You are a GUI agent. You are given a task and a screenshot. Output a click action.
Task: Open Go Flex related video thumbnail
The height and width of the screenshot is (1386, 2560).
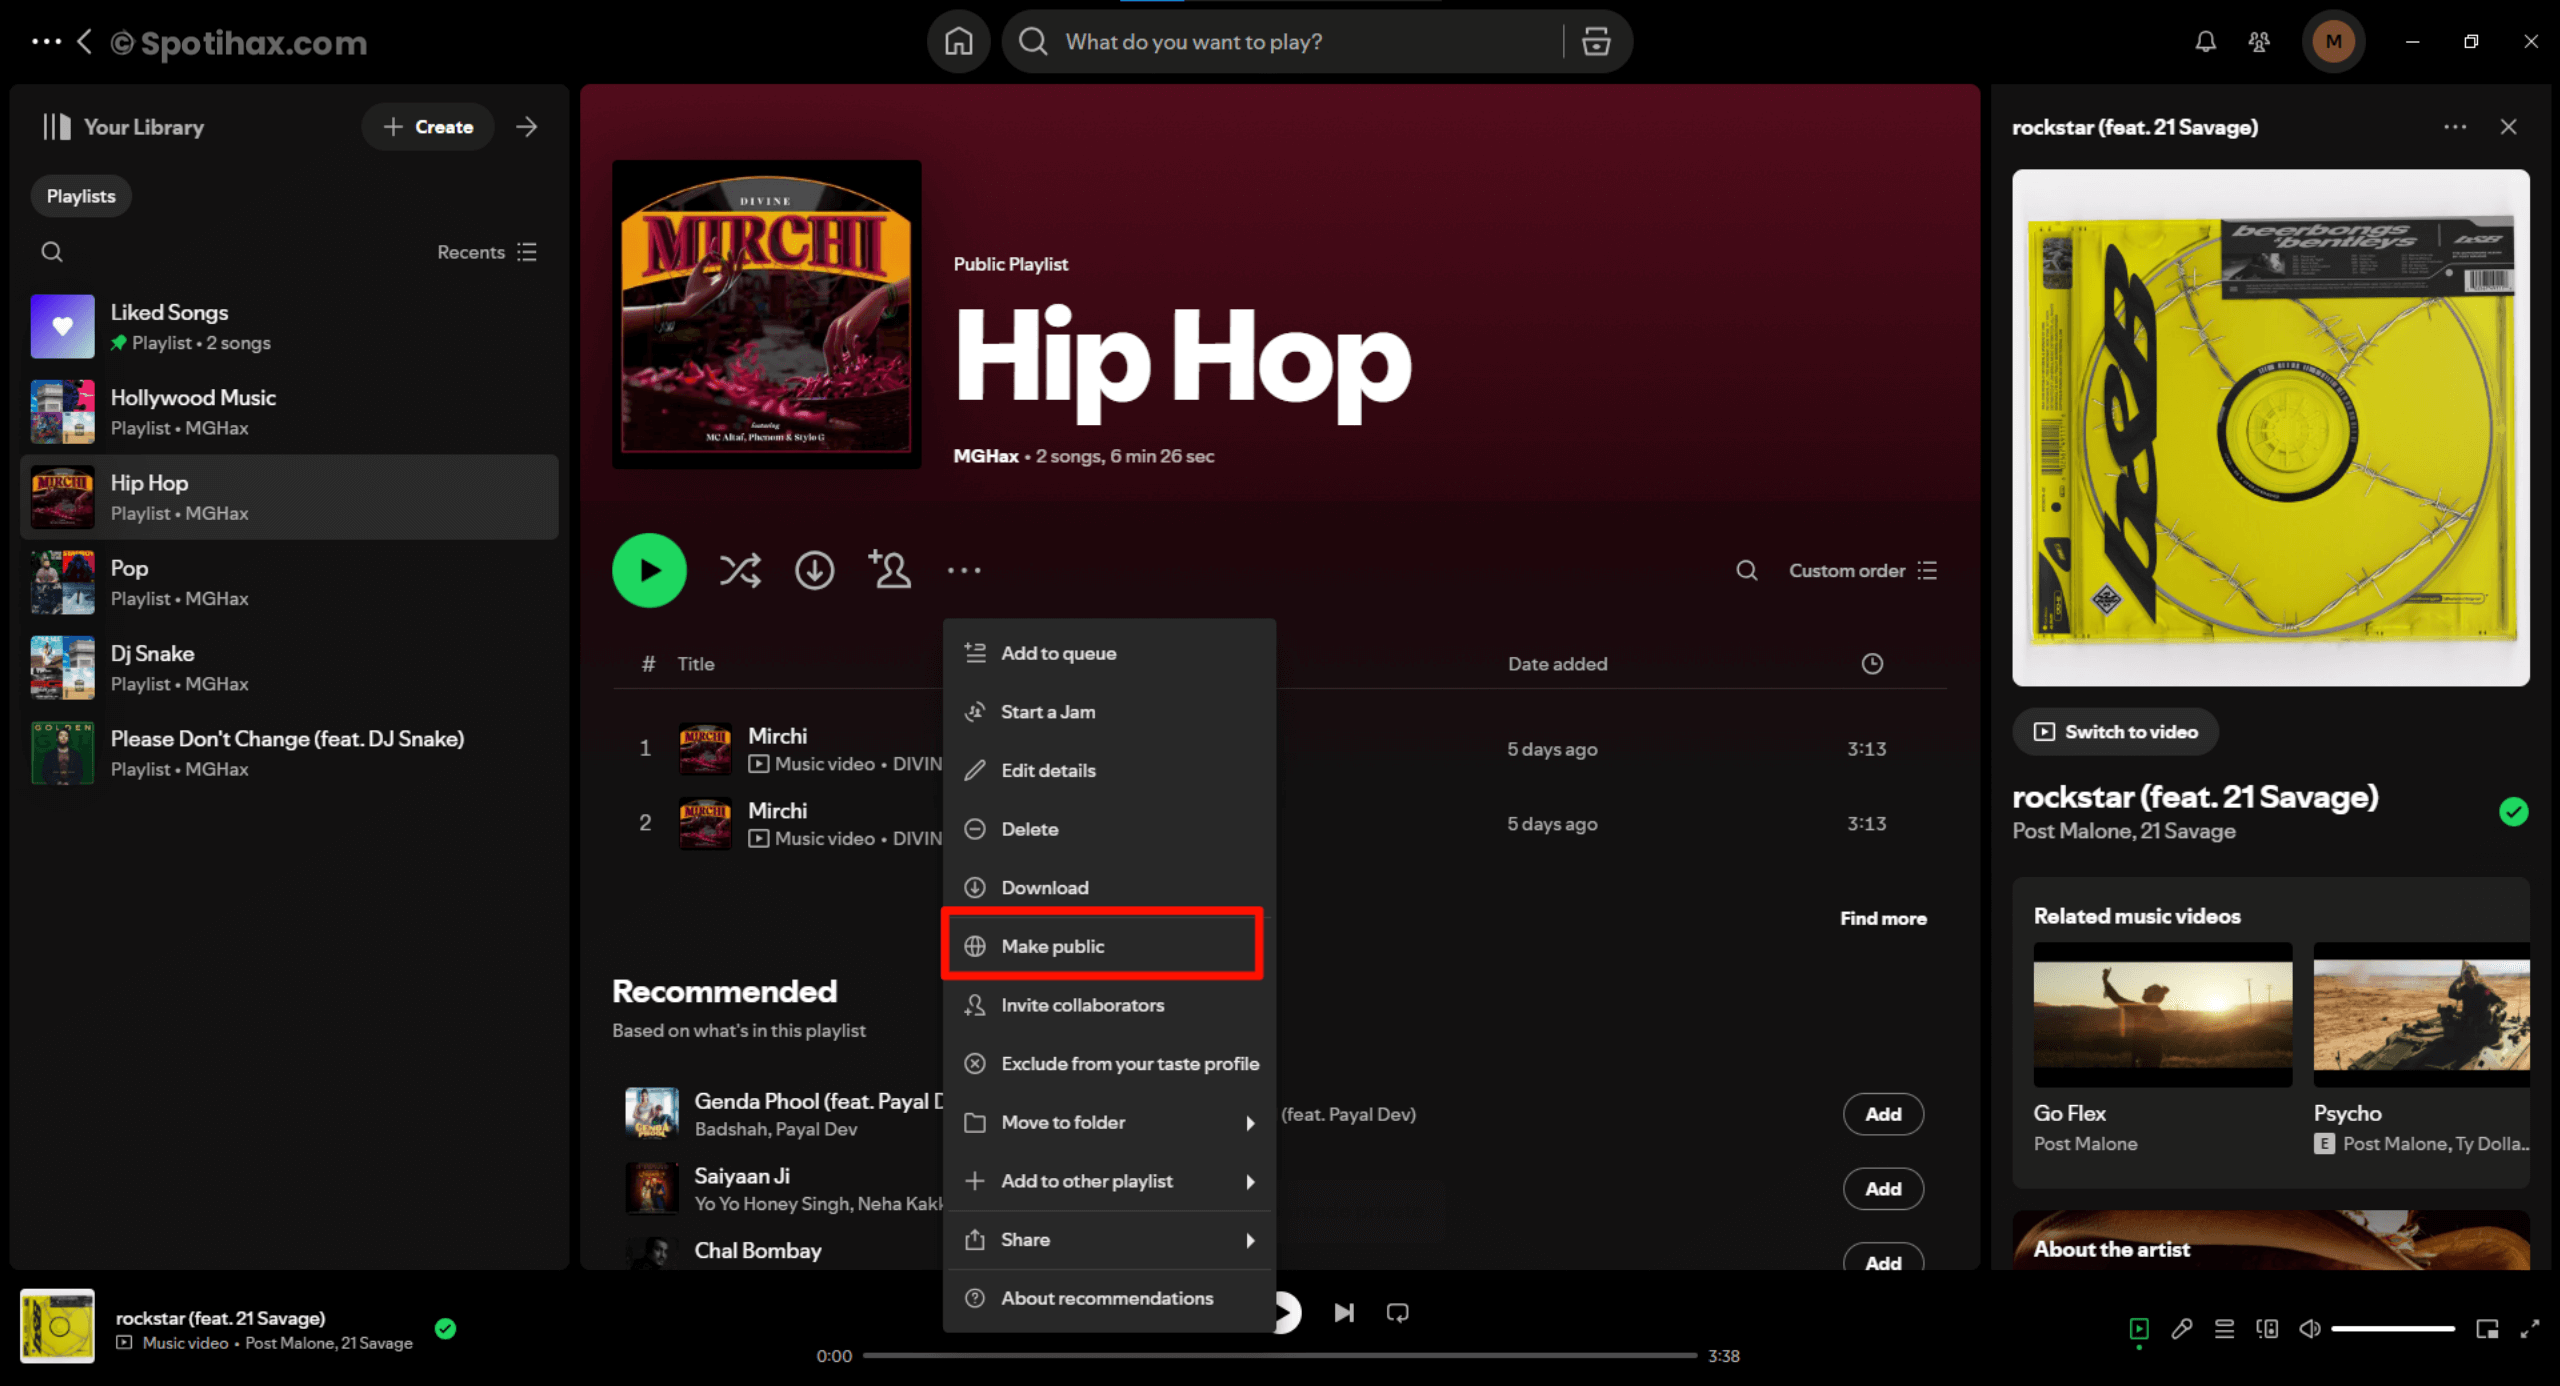[2162, 1014]
